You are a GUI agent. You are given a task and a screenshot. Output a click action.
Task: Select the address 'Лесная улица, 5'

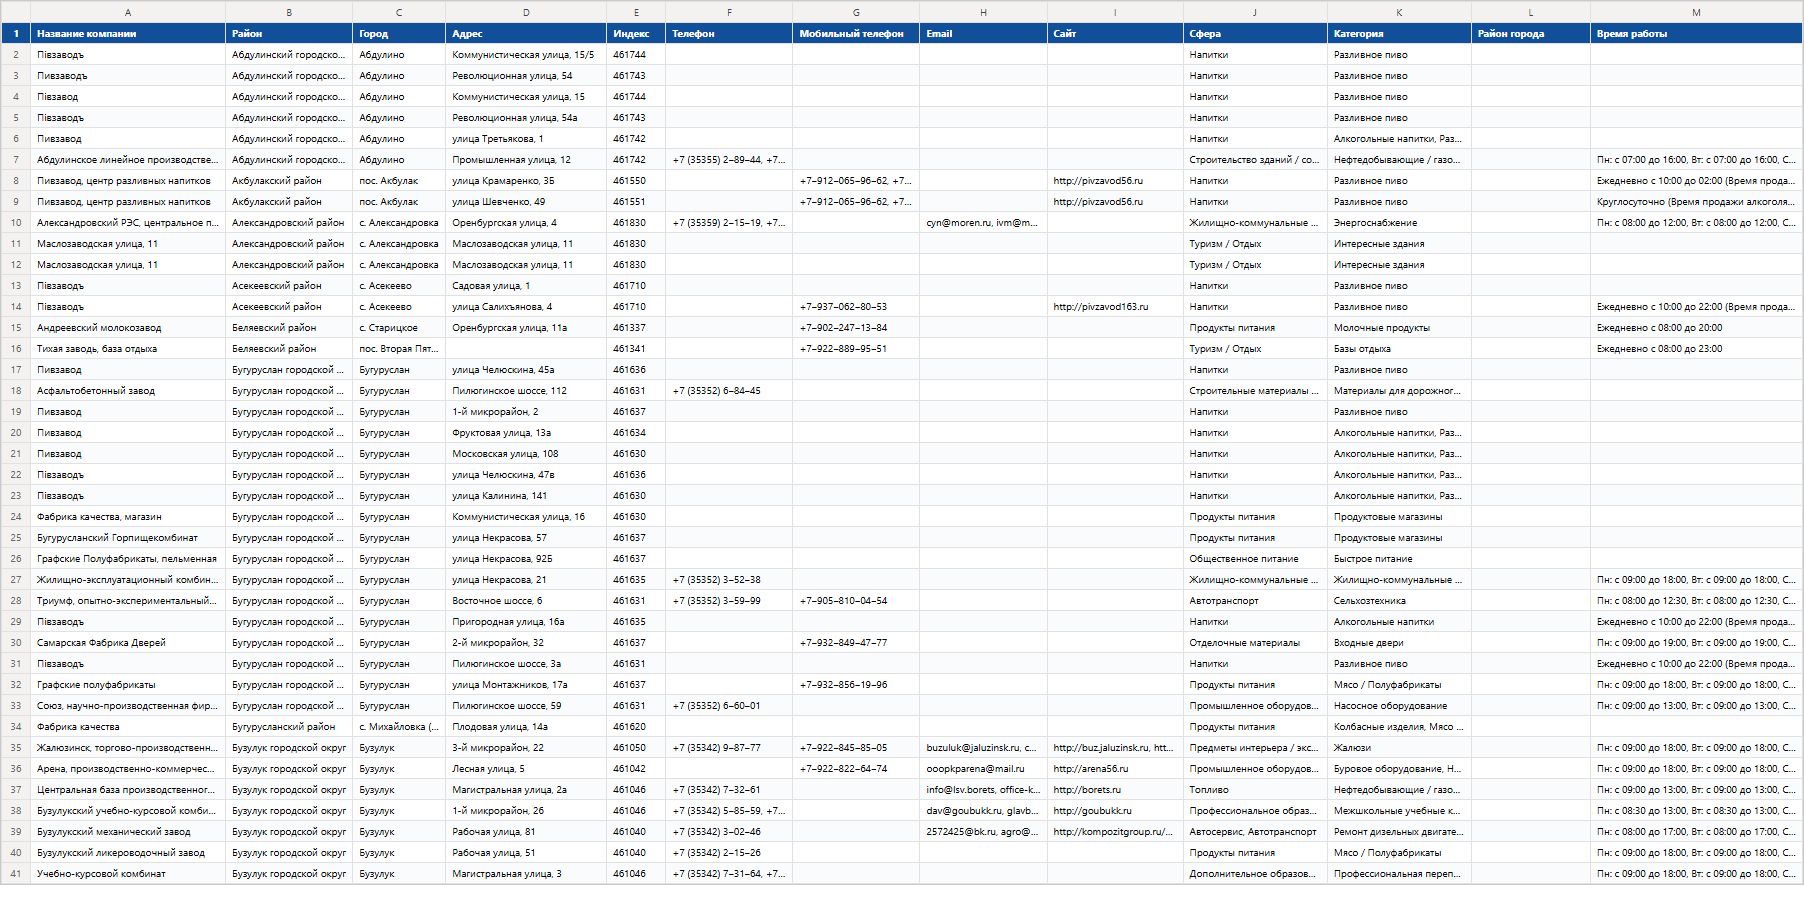pos(526,769)
